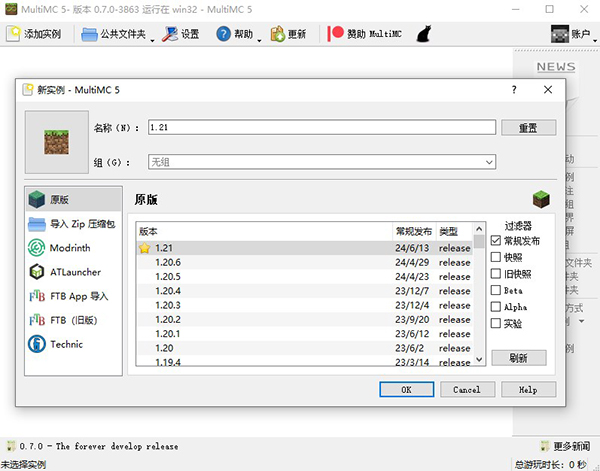
Task: Open the Settings toolbar button
Action: (182, 34)
